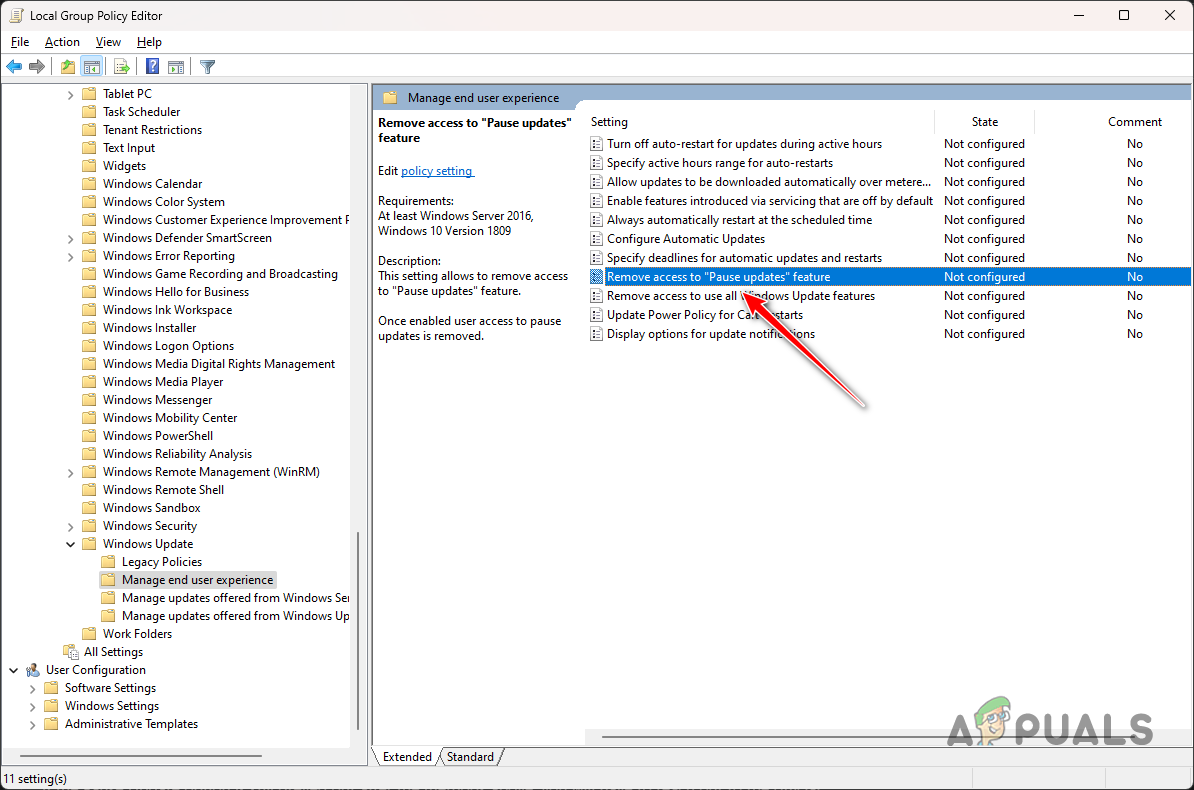This screenshot has height=790, width=1194.
Task: Collapse the User Configuration node
Action: [x=14, y=670]
